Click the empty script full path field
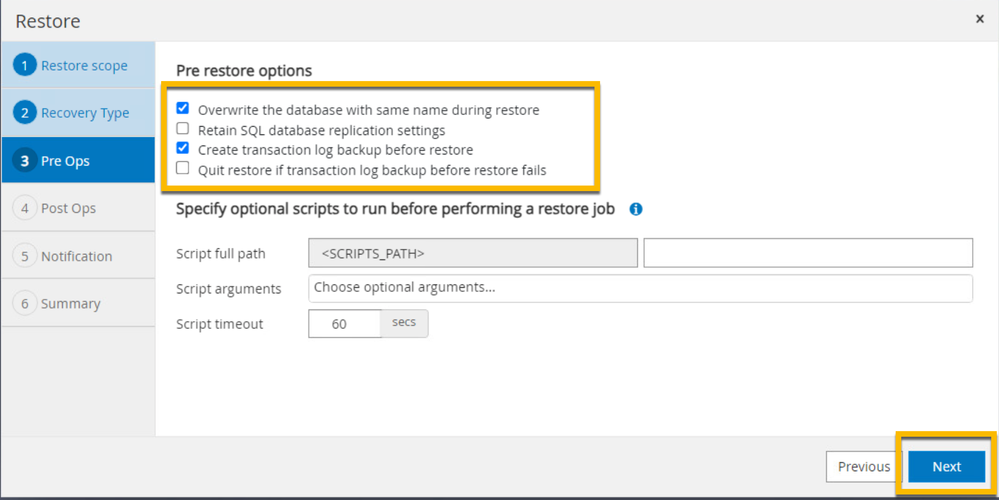Viewport: 999px width, 500px height. (807, 253)
